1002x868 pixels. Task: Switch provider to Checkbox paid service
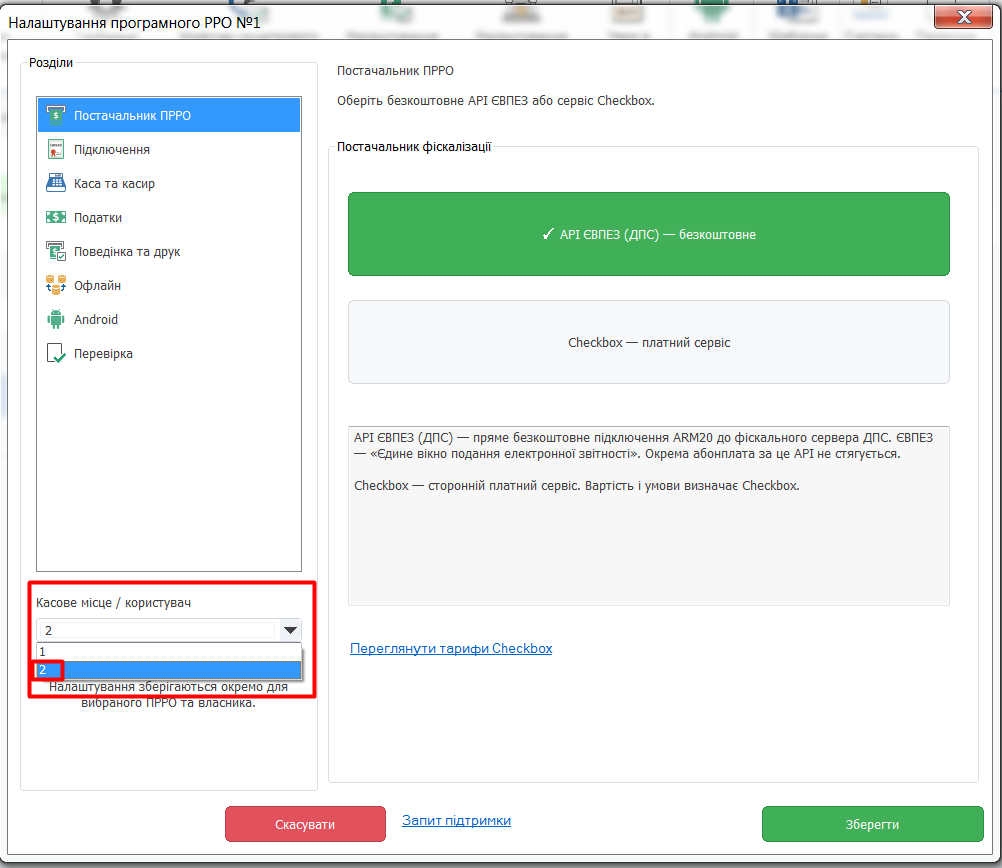(x=649, y=342)
